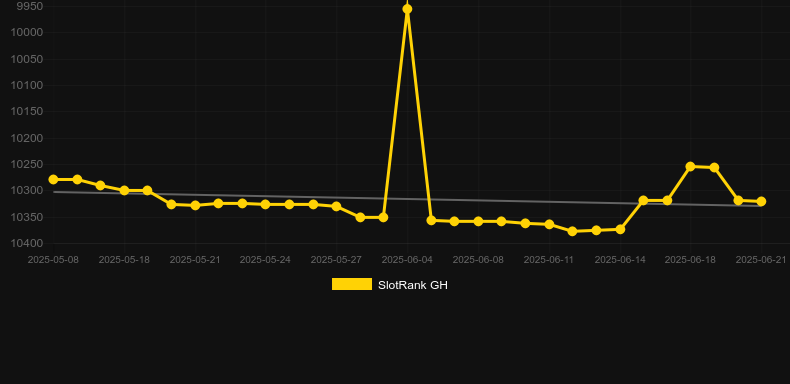Click the final data point at 2025-06-21

[x=761, y=202]
